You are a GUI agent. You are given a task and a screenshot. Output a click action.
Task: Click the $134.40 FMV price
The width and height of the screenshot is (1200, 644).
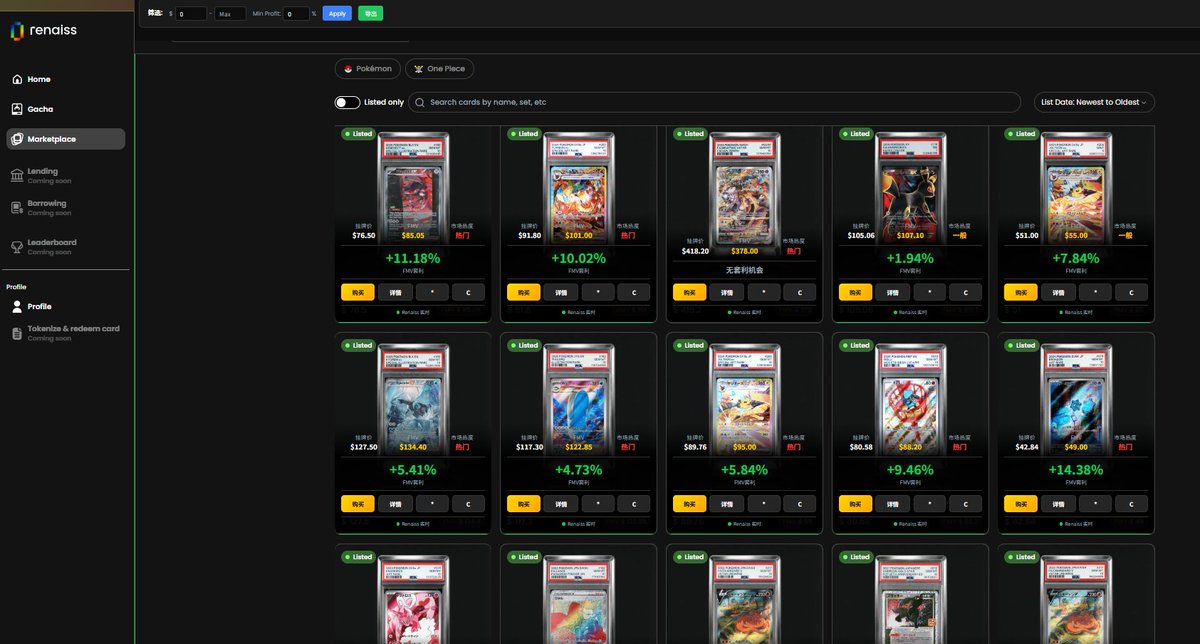[x=413, y=447]
